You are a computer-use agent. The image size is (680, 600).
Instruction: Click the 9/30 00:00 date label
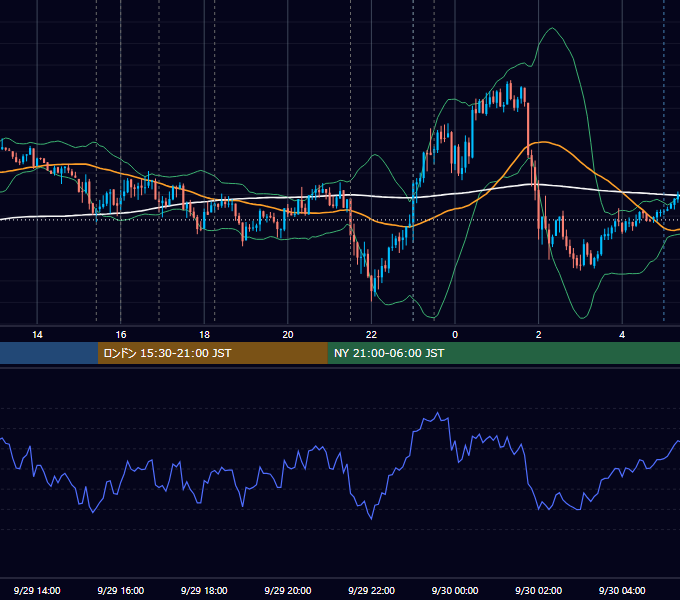[455, 590]
